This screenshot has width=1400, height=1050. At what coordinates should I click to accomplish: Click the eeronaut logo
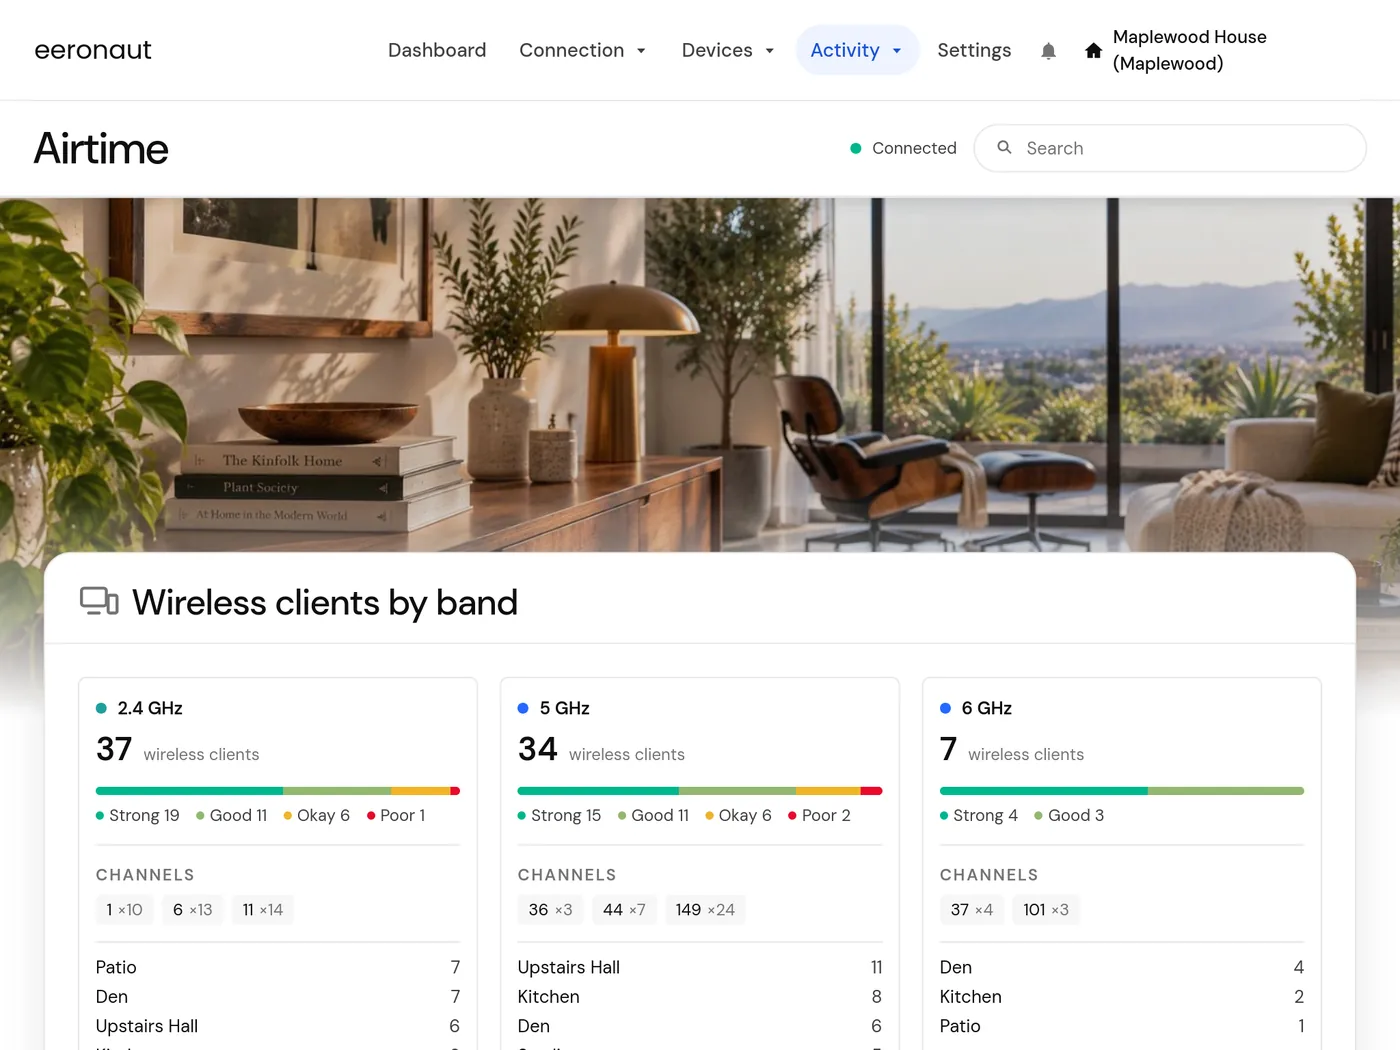tap(93, 50)
